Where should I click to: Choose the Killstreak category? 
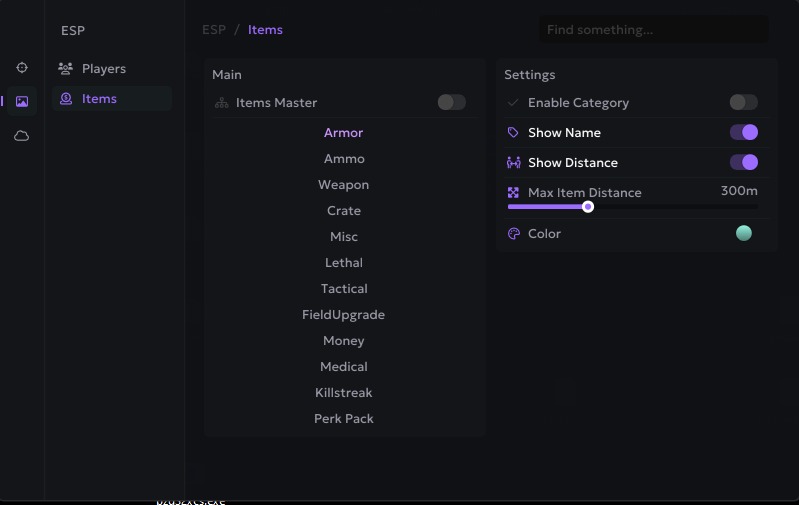[344, 393]
